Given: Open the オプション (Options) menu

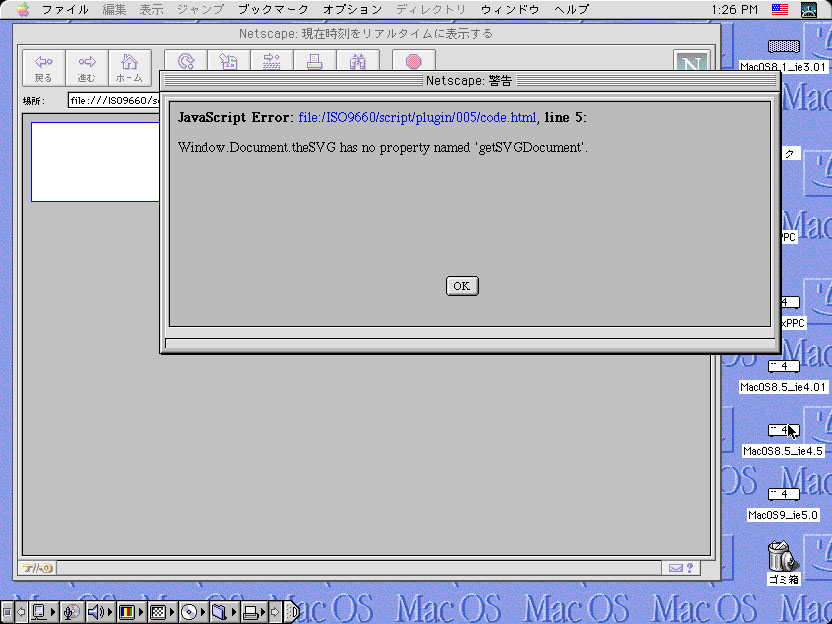Looking at the screenshot, I should [352, 10].
